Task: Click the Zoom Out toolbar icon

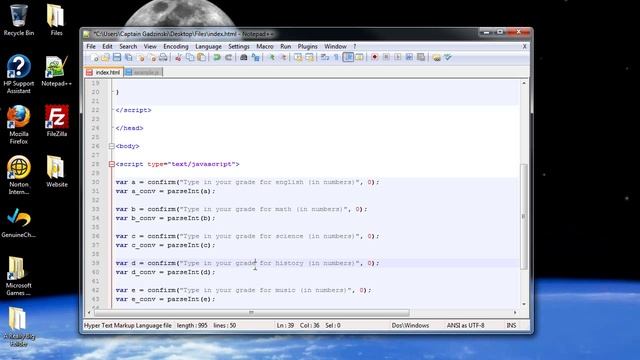Action: click(283, 58)
